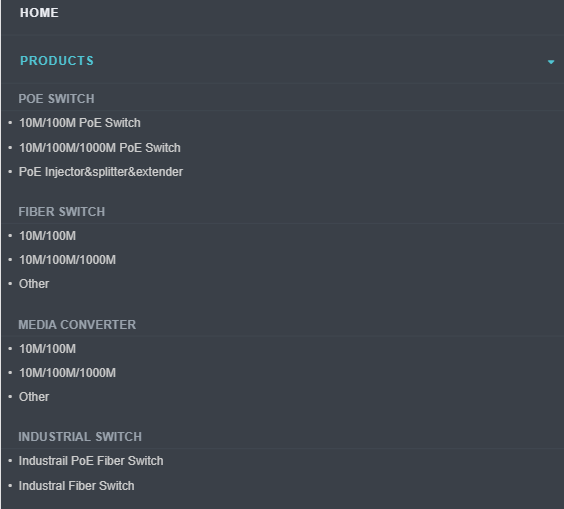The image size is (564, 509).
Task: Open the POE SWITCH category heading
Action: coord(56,99)
